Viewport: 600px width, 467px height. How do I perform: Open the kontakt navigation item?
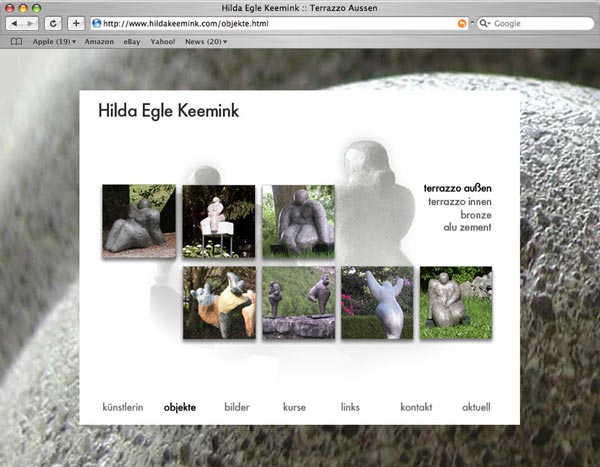(416, 408)
